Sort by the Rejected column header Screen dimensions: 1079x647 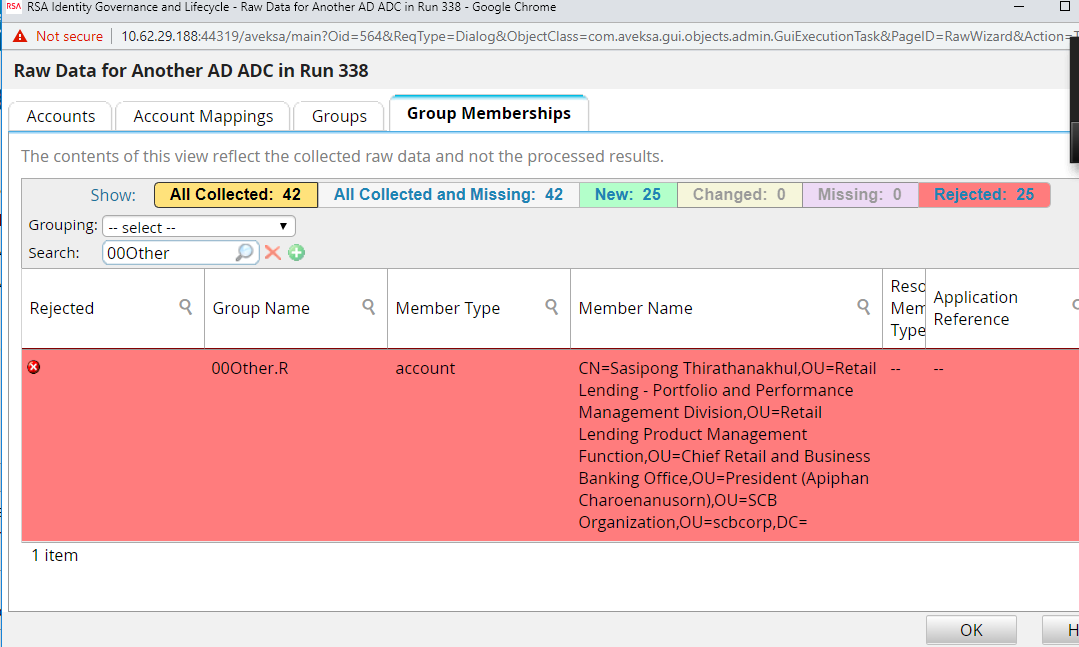pyautogui.click(x=62, y=308)
